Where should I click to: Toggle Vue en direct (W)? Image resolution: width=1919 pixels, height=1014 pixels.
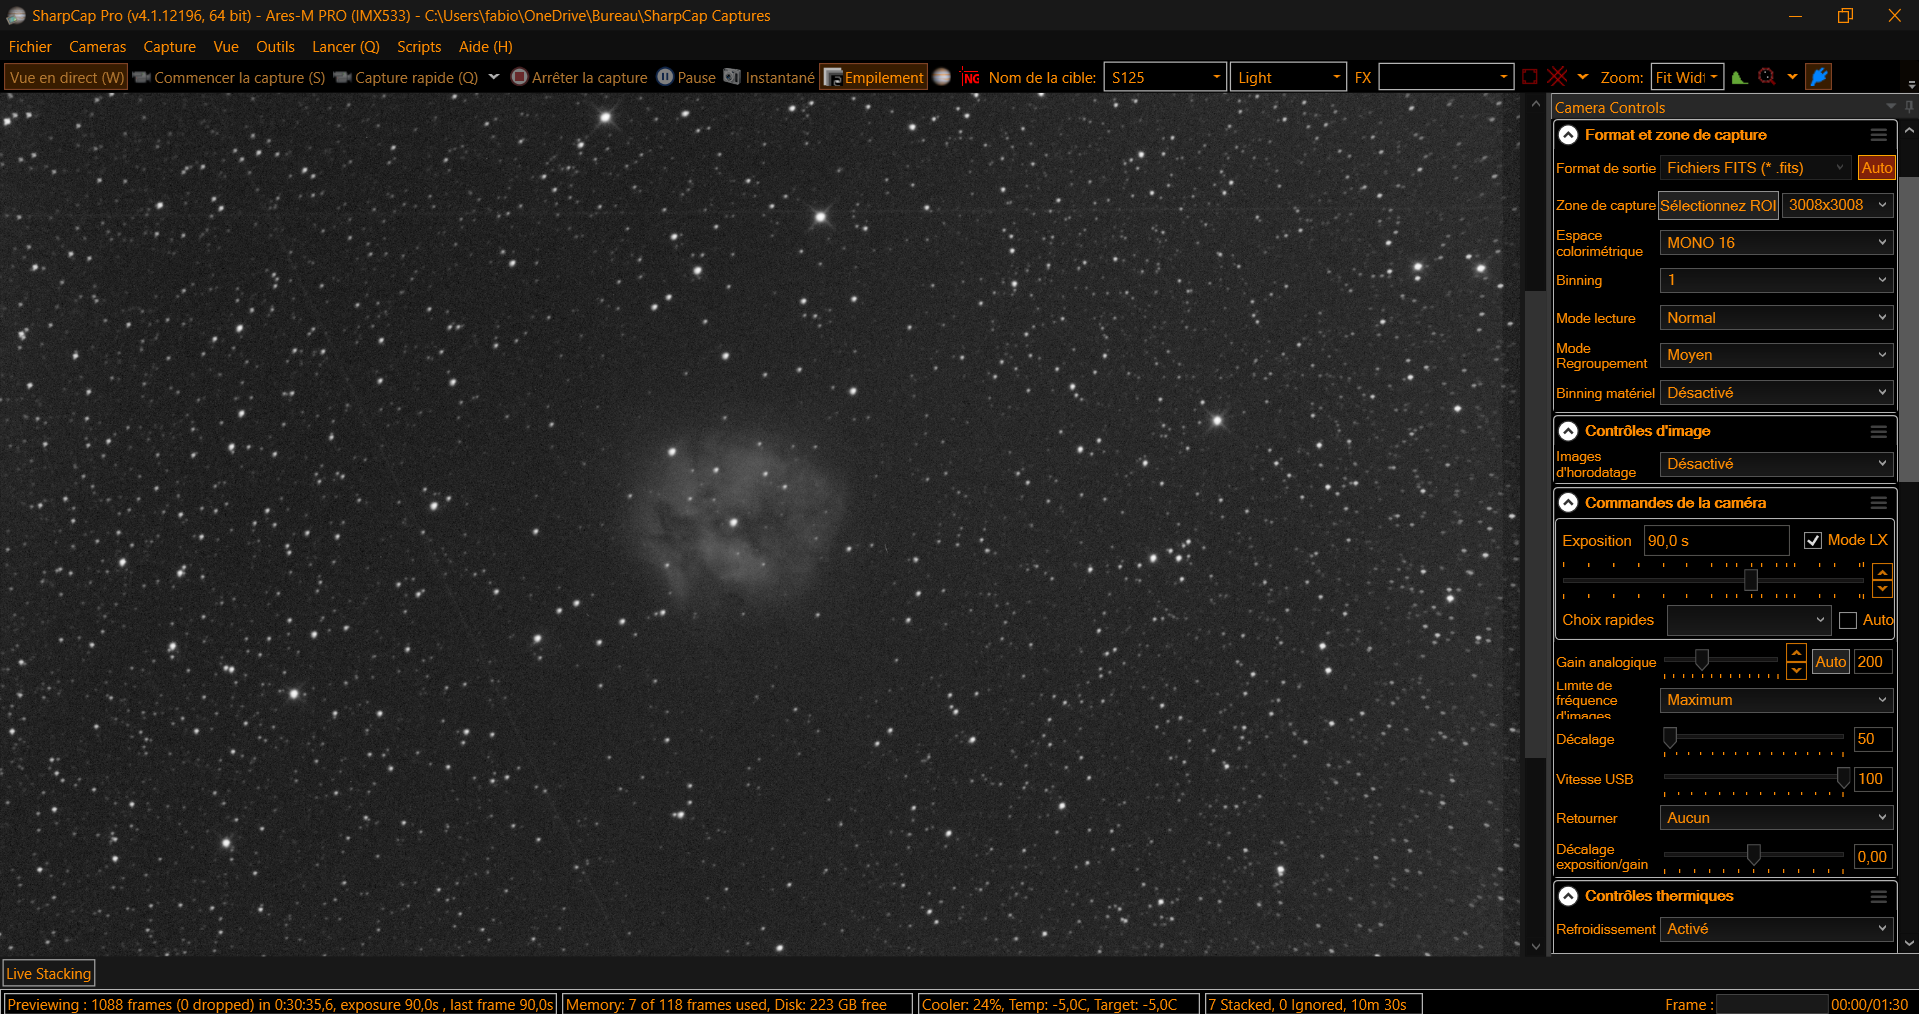[66, 77]
